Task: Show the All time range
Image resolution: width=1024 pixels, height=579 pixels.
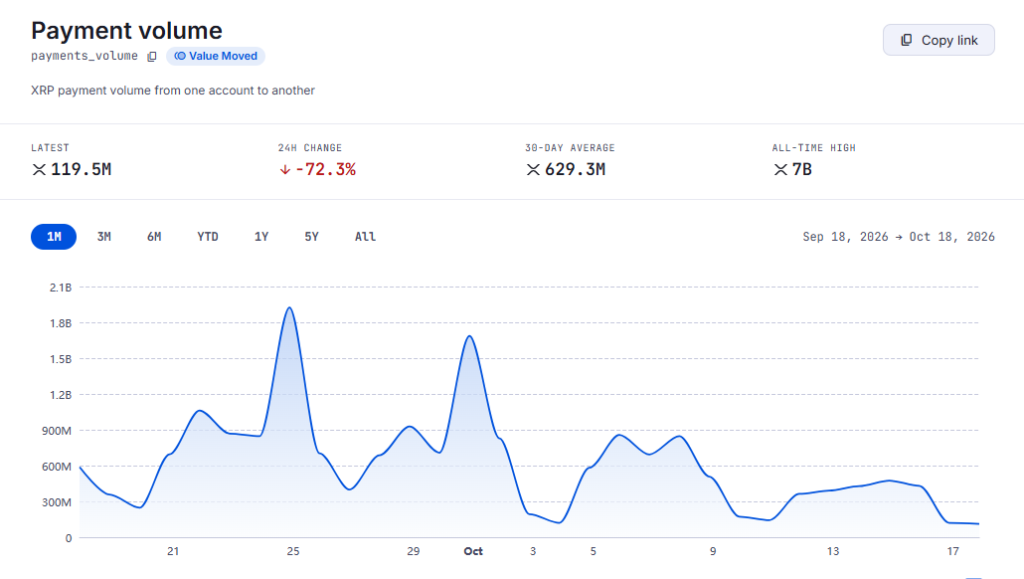Action: 365,236
